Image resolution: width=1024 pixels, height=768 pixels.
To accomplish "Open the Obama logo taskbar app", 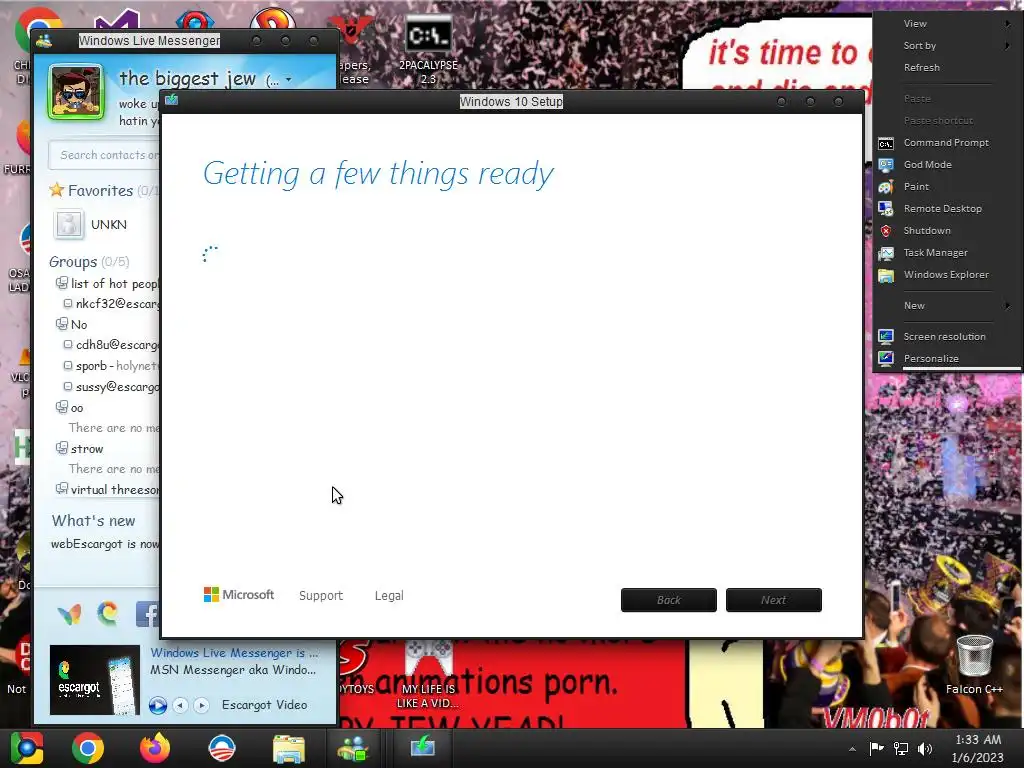I will 222,748.
